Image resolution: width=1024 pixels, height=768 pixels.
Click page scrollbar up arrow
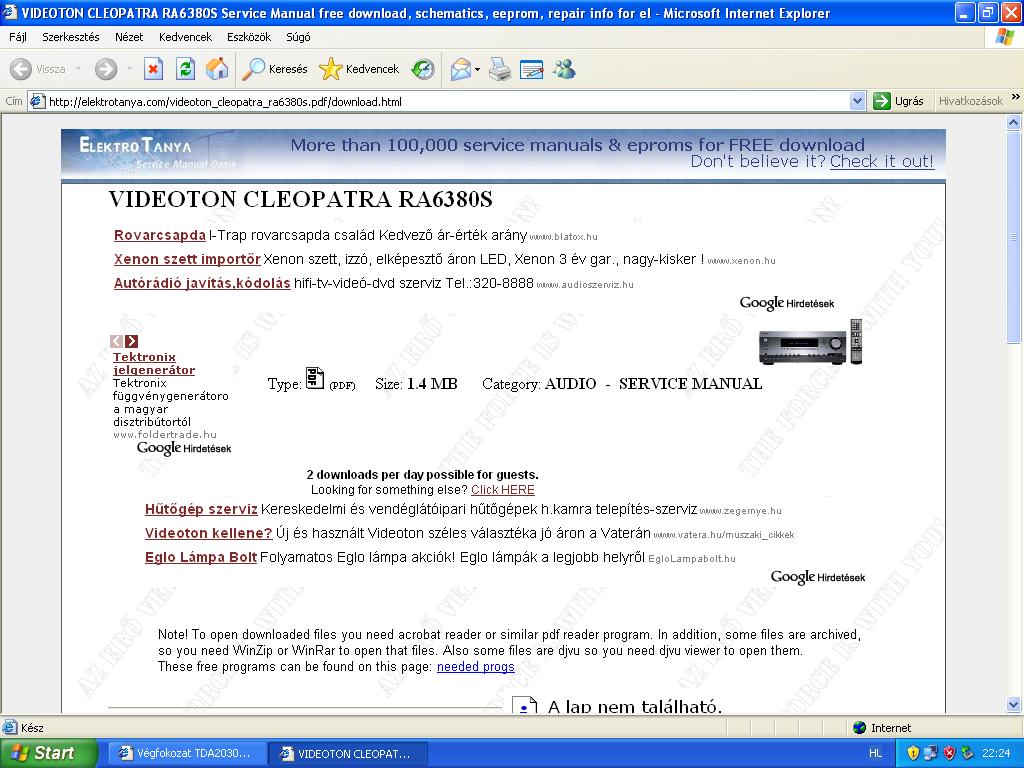(1014, 122)
